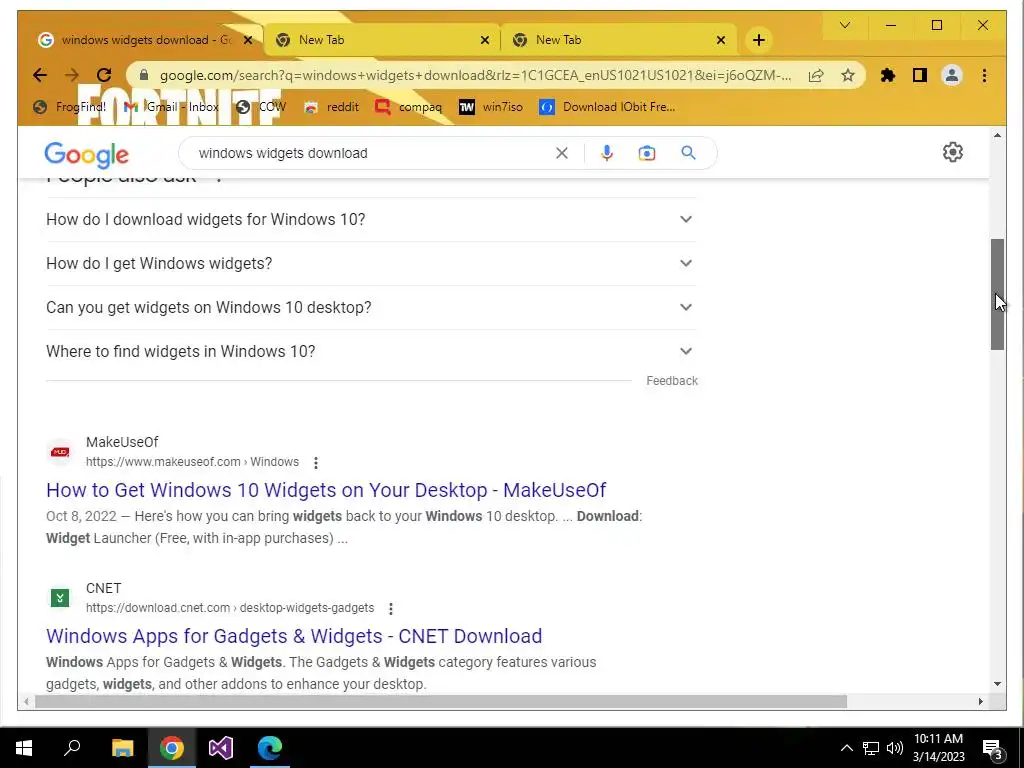Open the network tray icon
Viewport: 1024px width, 768px height.
coord(871,748)
